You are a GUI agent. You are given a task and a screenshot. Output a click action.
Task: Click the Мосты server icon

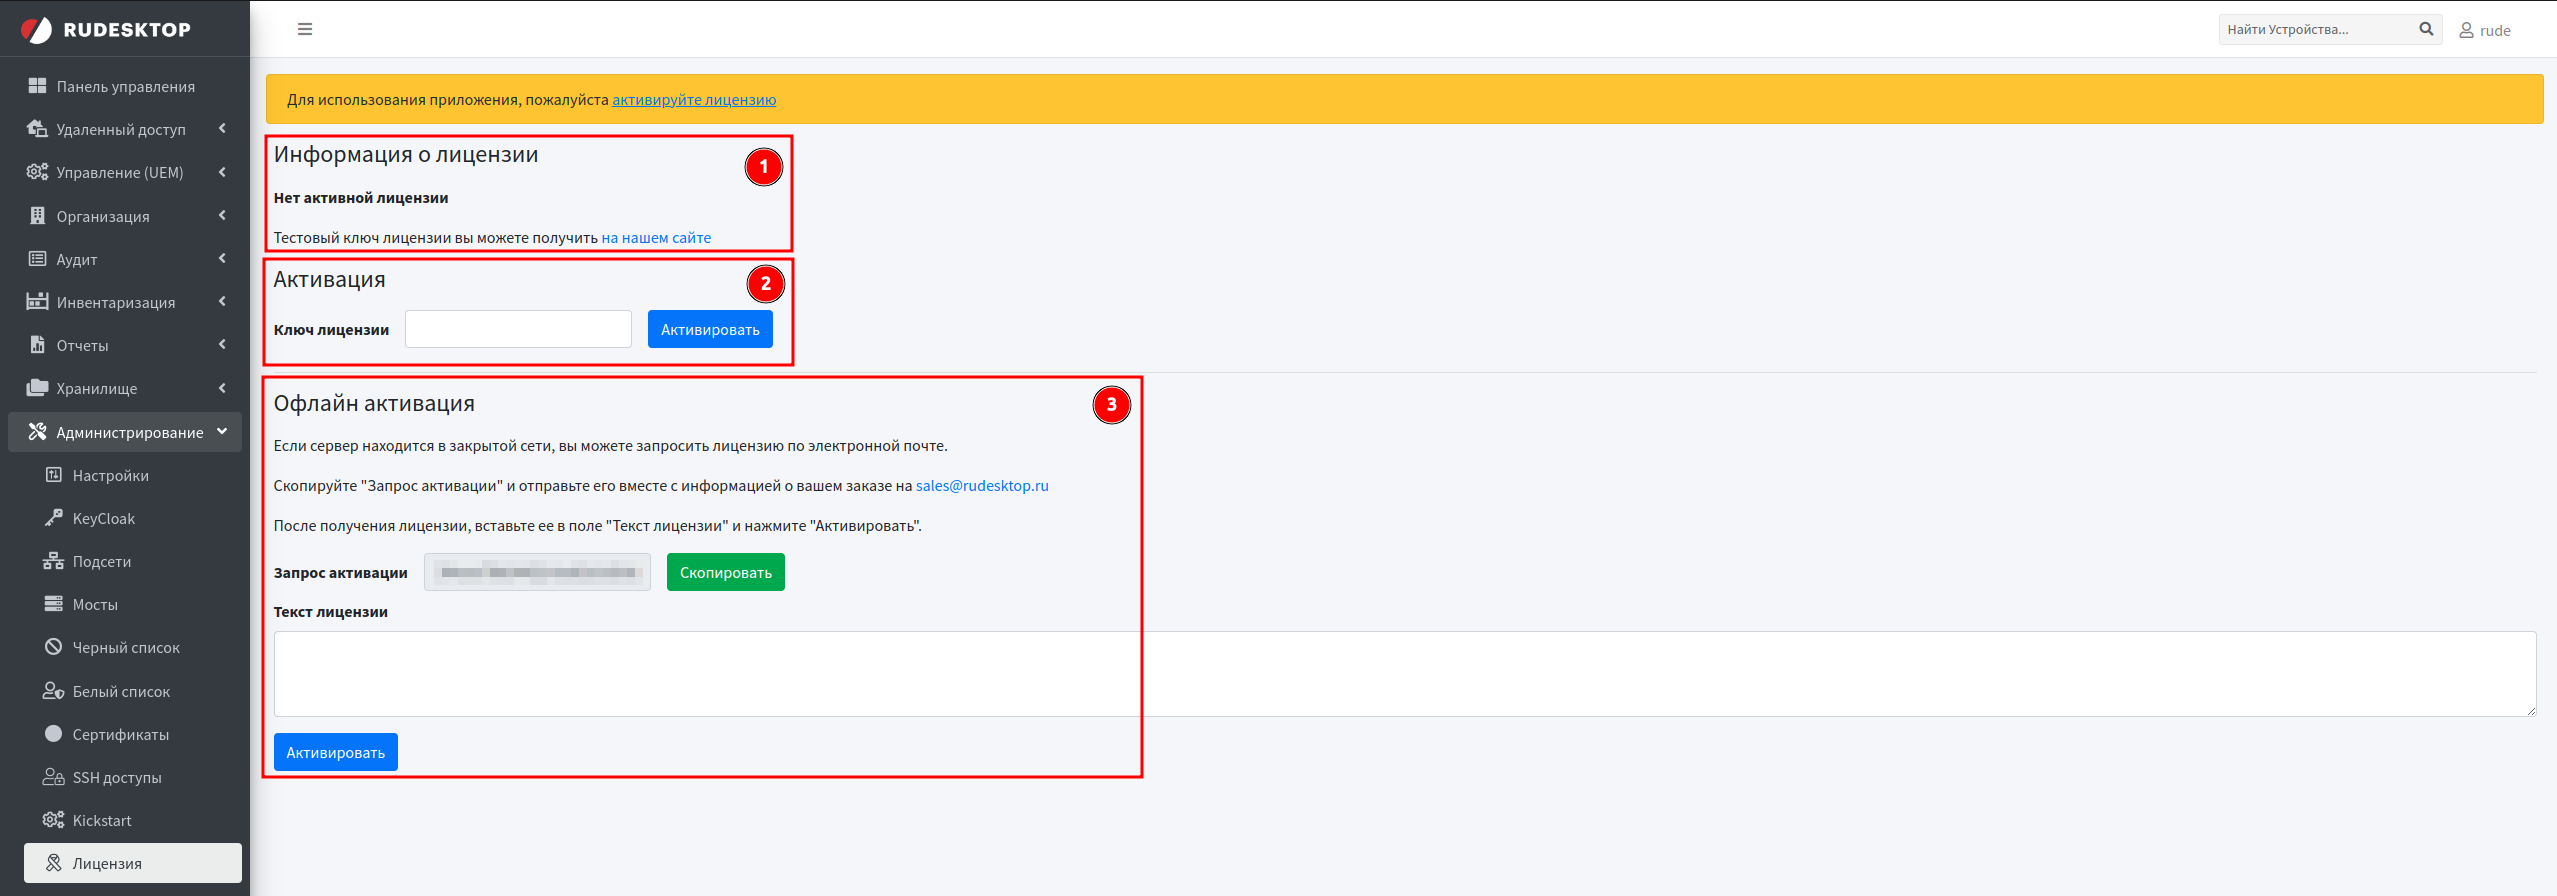point(53,604)
